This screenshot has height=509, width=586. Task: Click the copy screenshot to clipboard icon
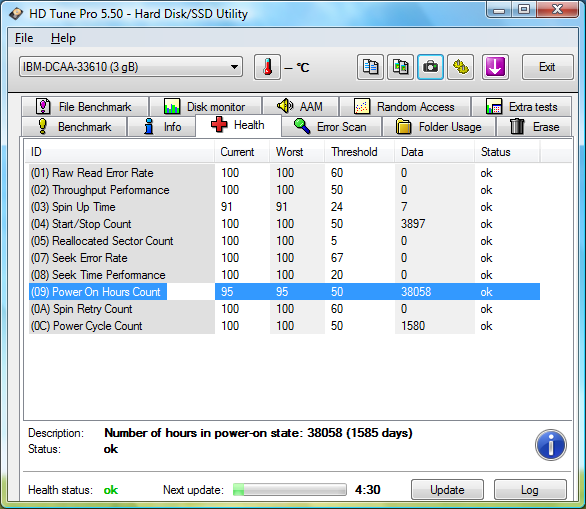point(400,67)
